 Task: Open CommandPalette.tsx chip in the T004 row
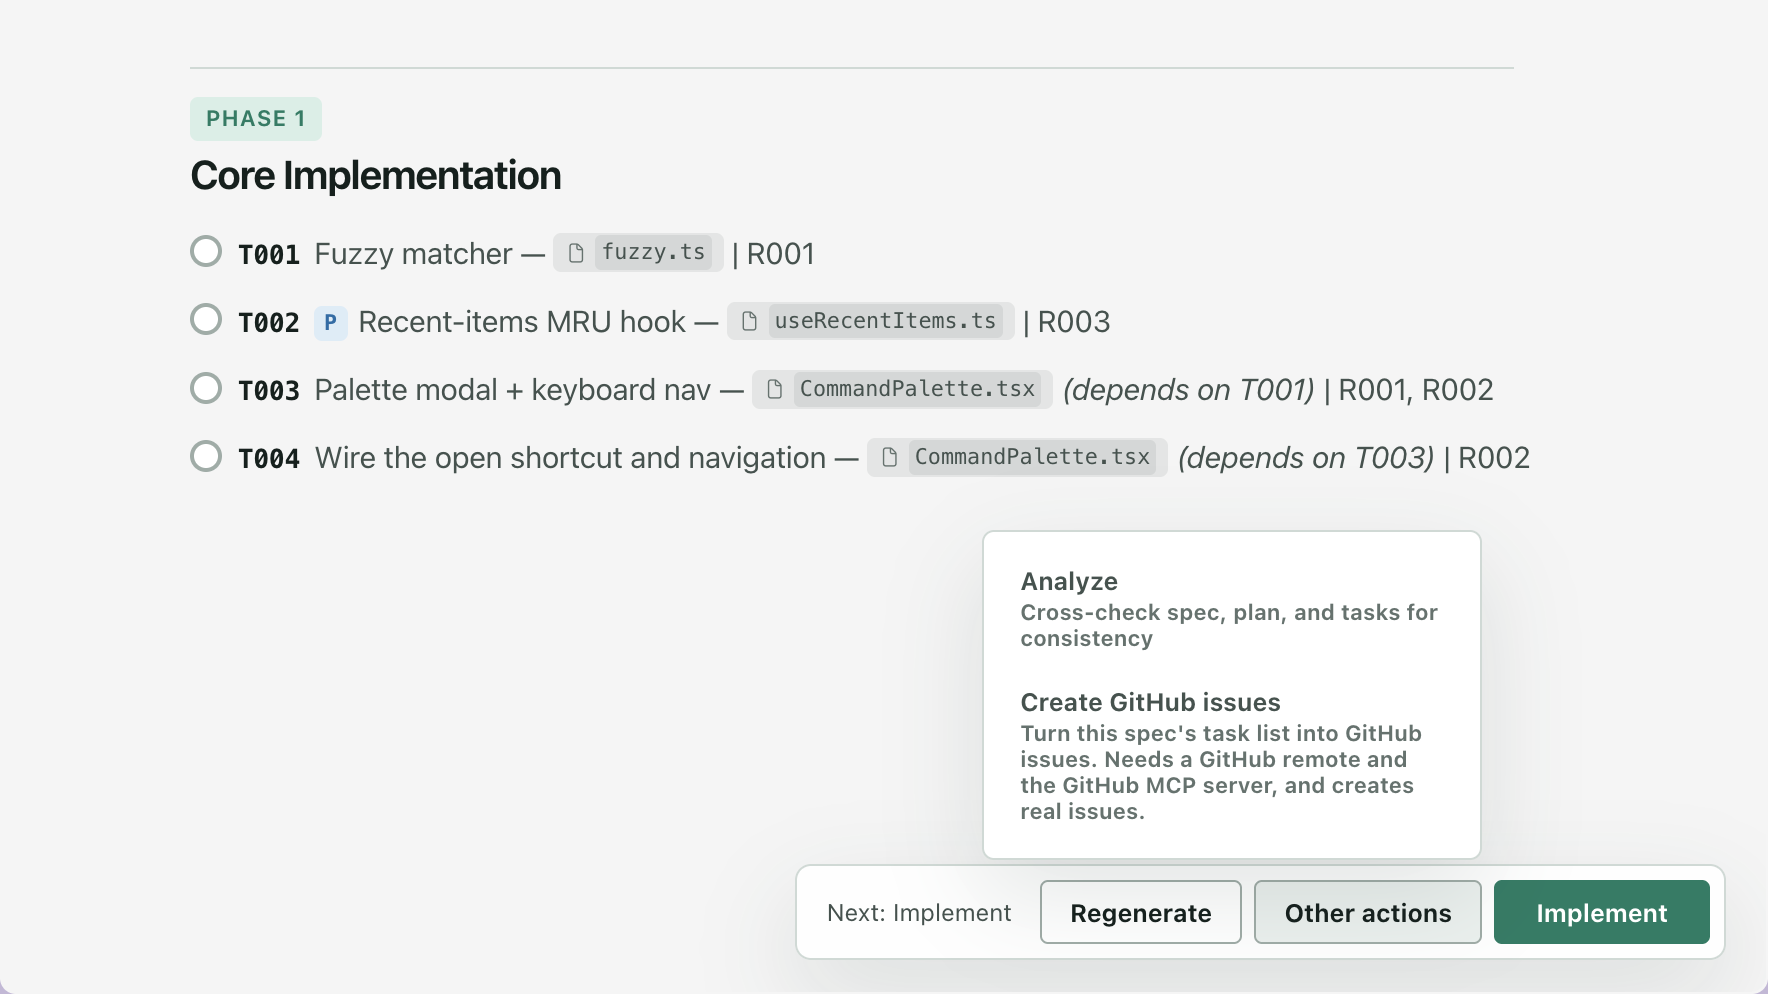(x=1017, y=457)
